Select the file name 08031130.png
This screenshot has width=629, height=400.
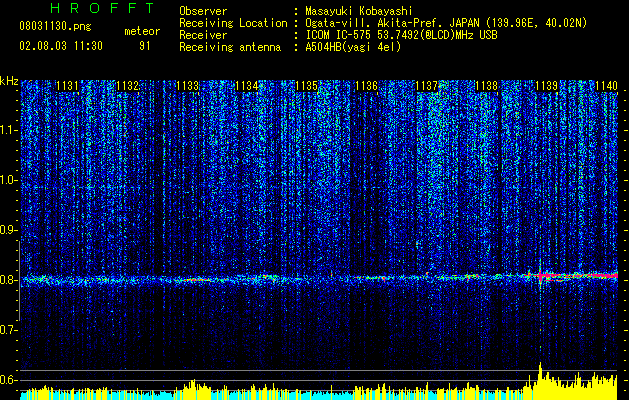click(55, 27)
